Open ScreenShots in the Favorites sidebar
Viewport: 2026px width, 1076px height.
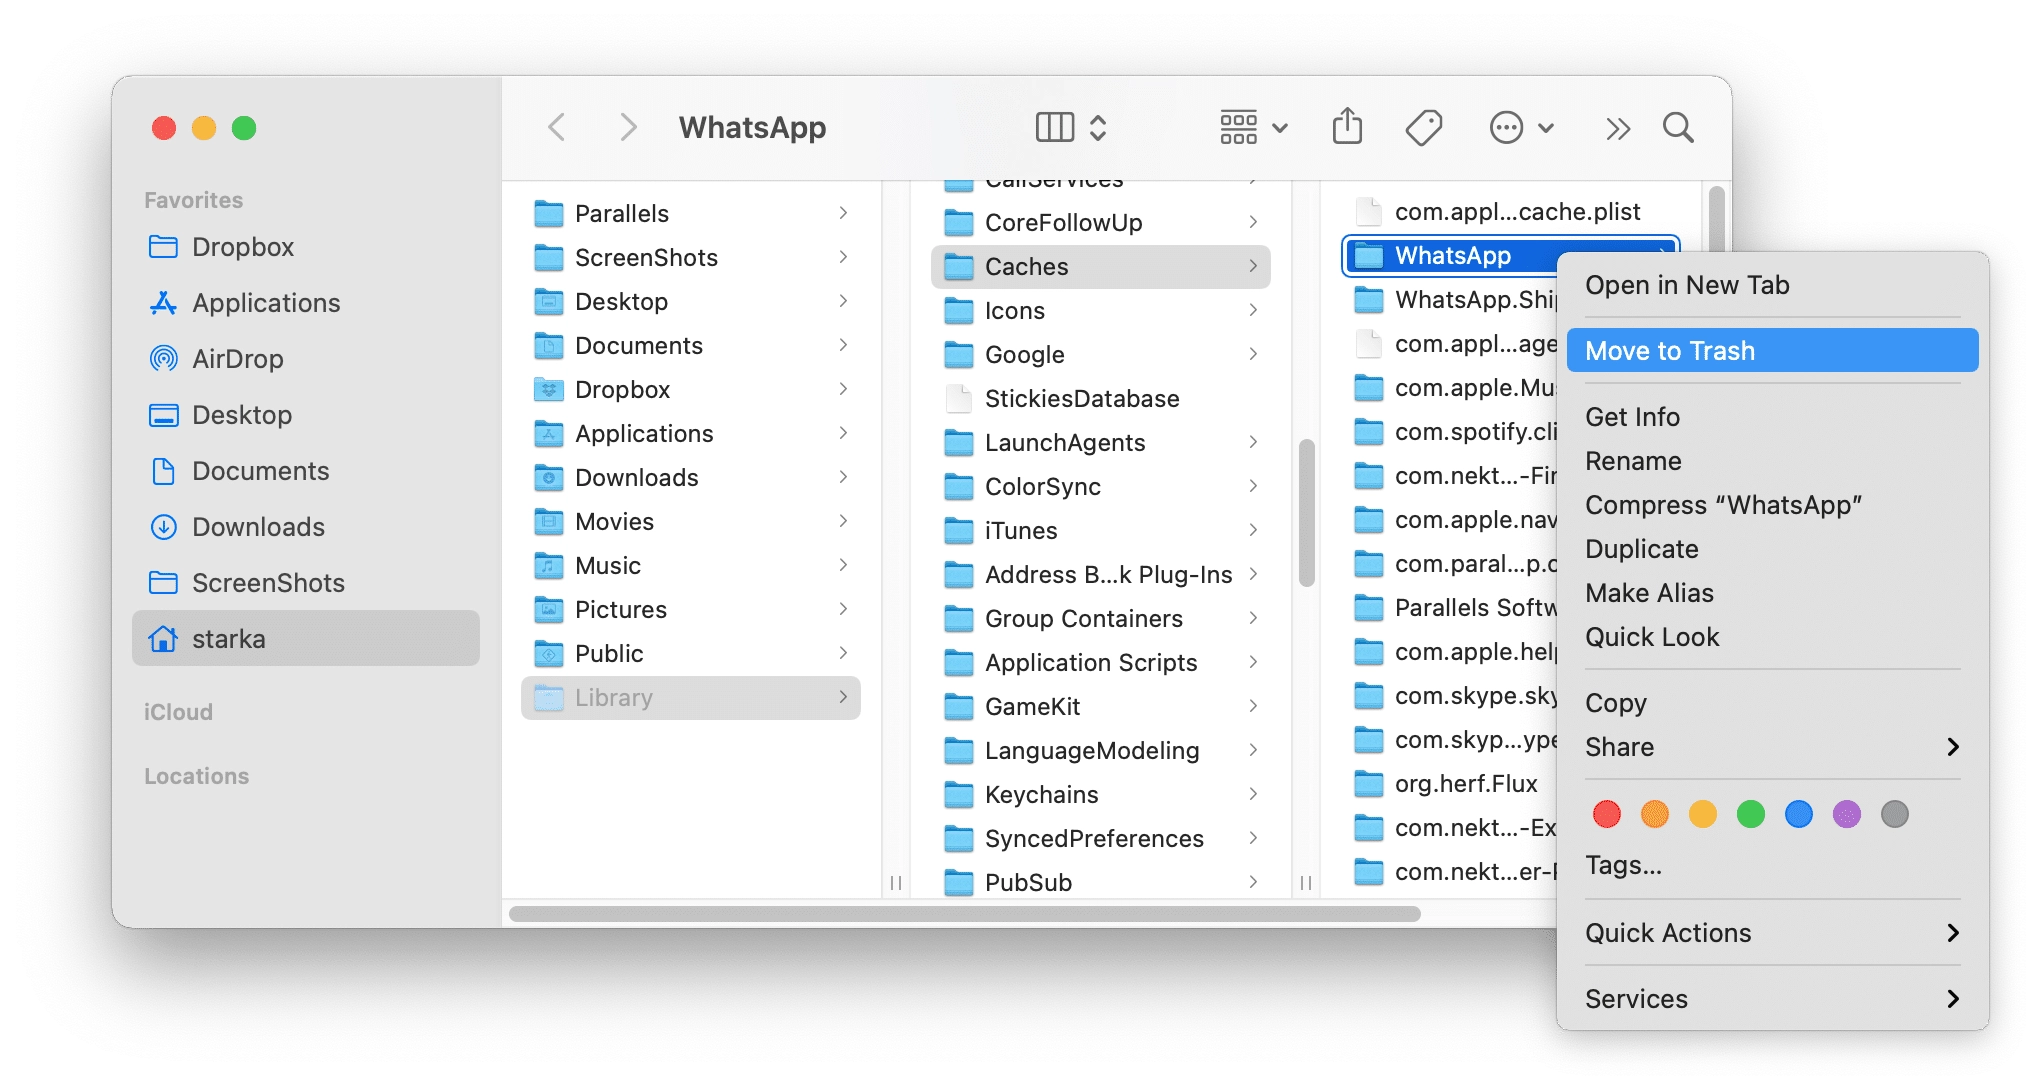click(306, 583)
